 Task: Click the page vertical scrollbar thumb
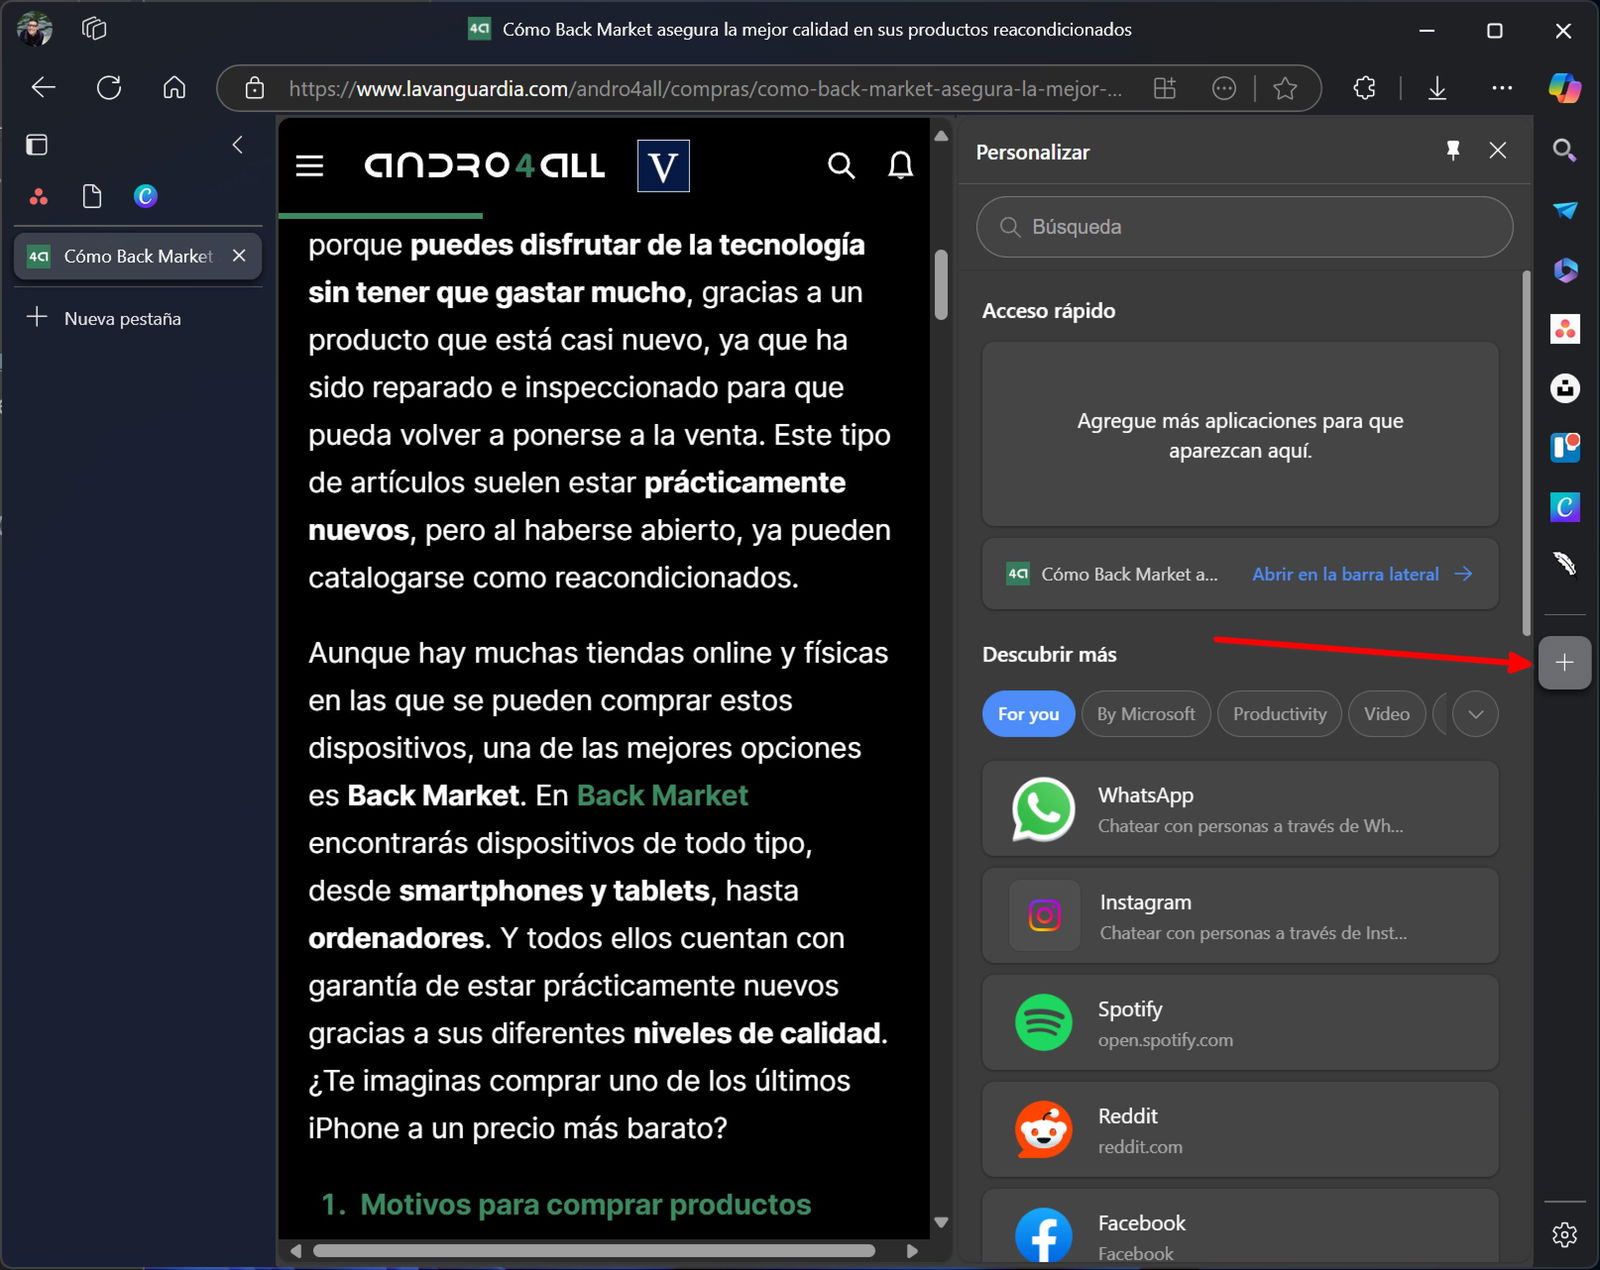click(940, 285)
